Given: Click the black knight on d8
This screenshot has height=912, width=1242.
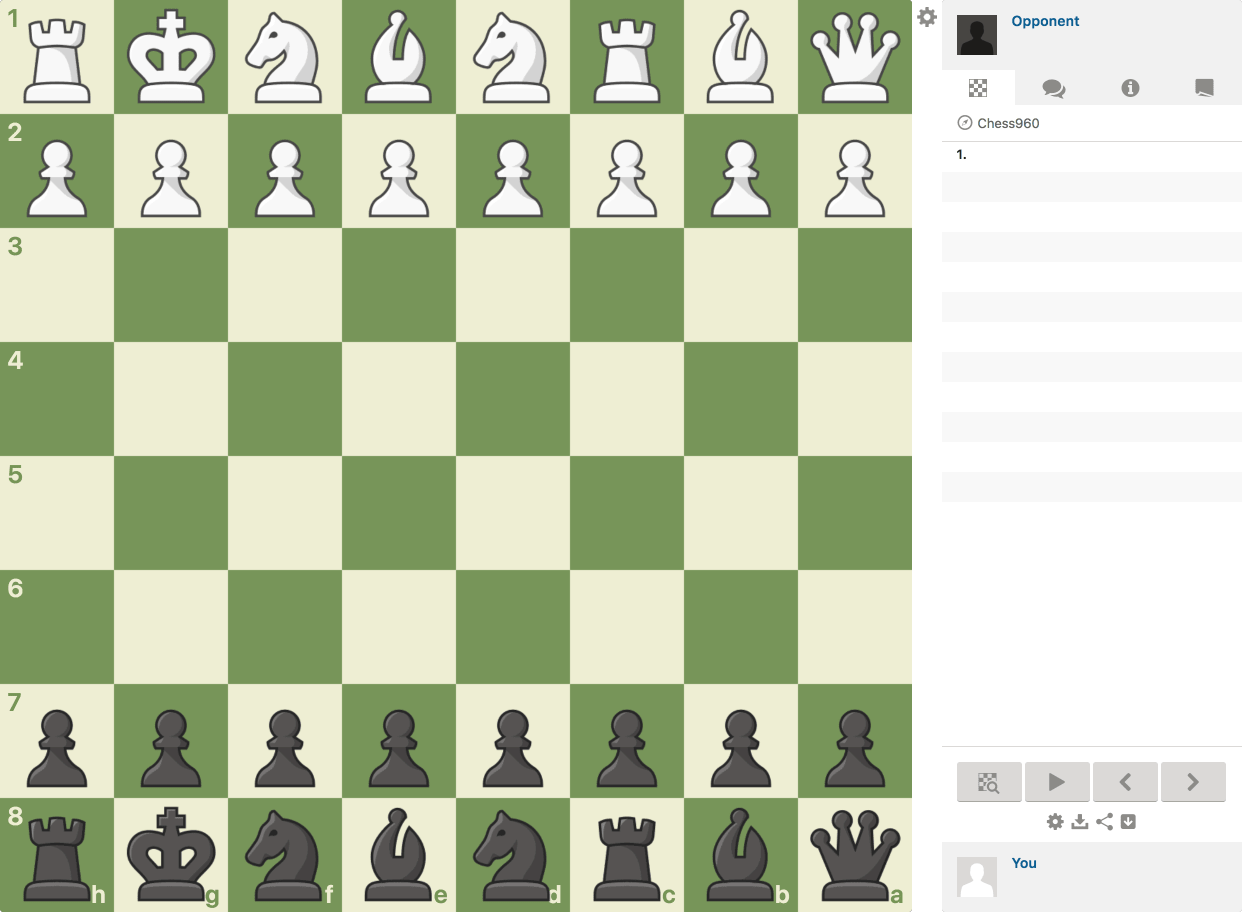Looking at the screenshot, I should pos(513,855).
